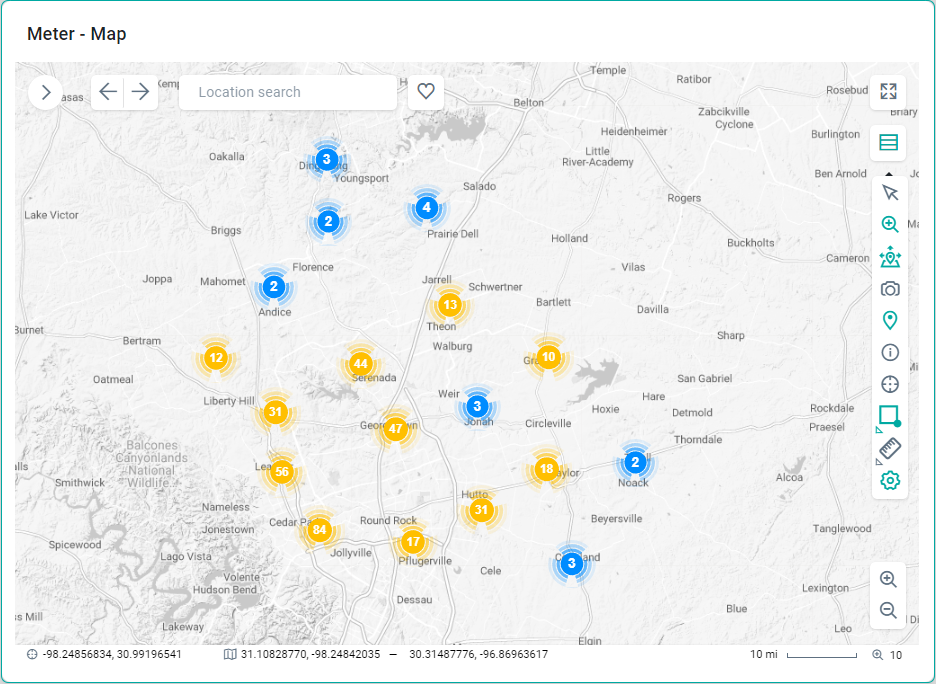The height and width of the screenshot is (684, 936).
Task: Take a map snapshot with camera icon
Action: click(x=890, y=289)
